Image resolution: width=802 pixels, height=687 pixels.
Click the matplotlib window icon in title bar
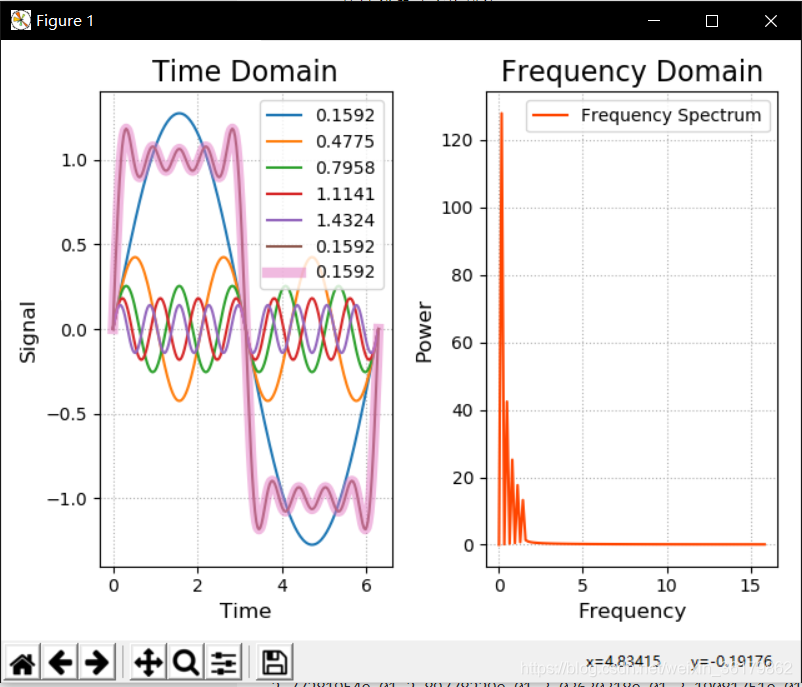[20, 20]
